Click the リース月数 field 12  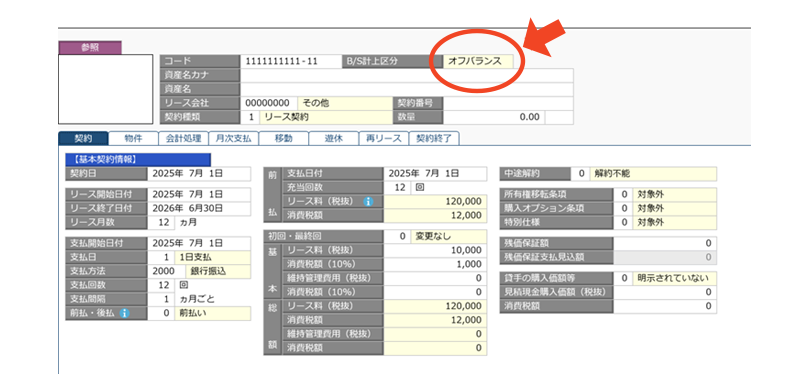pos(161,222)
